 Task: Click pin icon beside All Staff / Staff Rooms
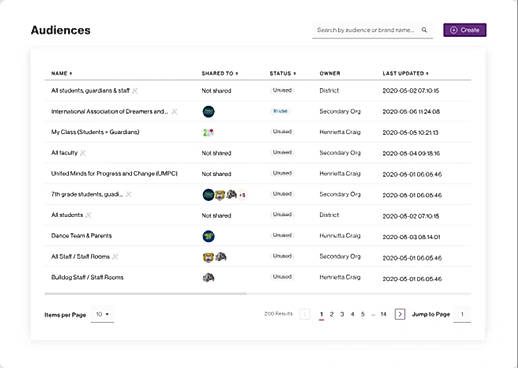point(115,257)
